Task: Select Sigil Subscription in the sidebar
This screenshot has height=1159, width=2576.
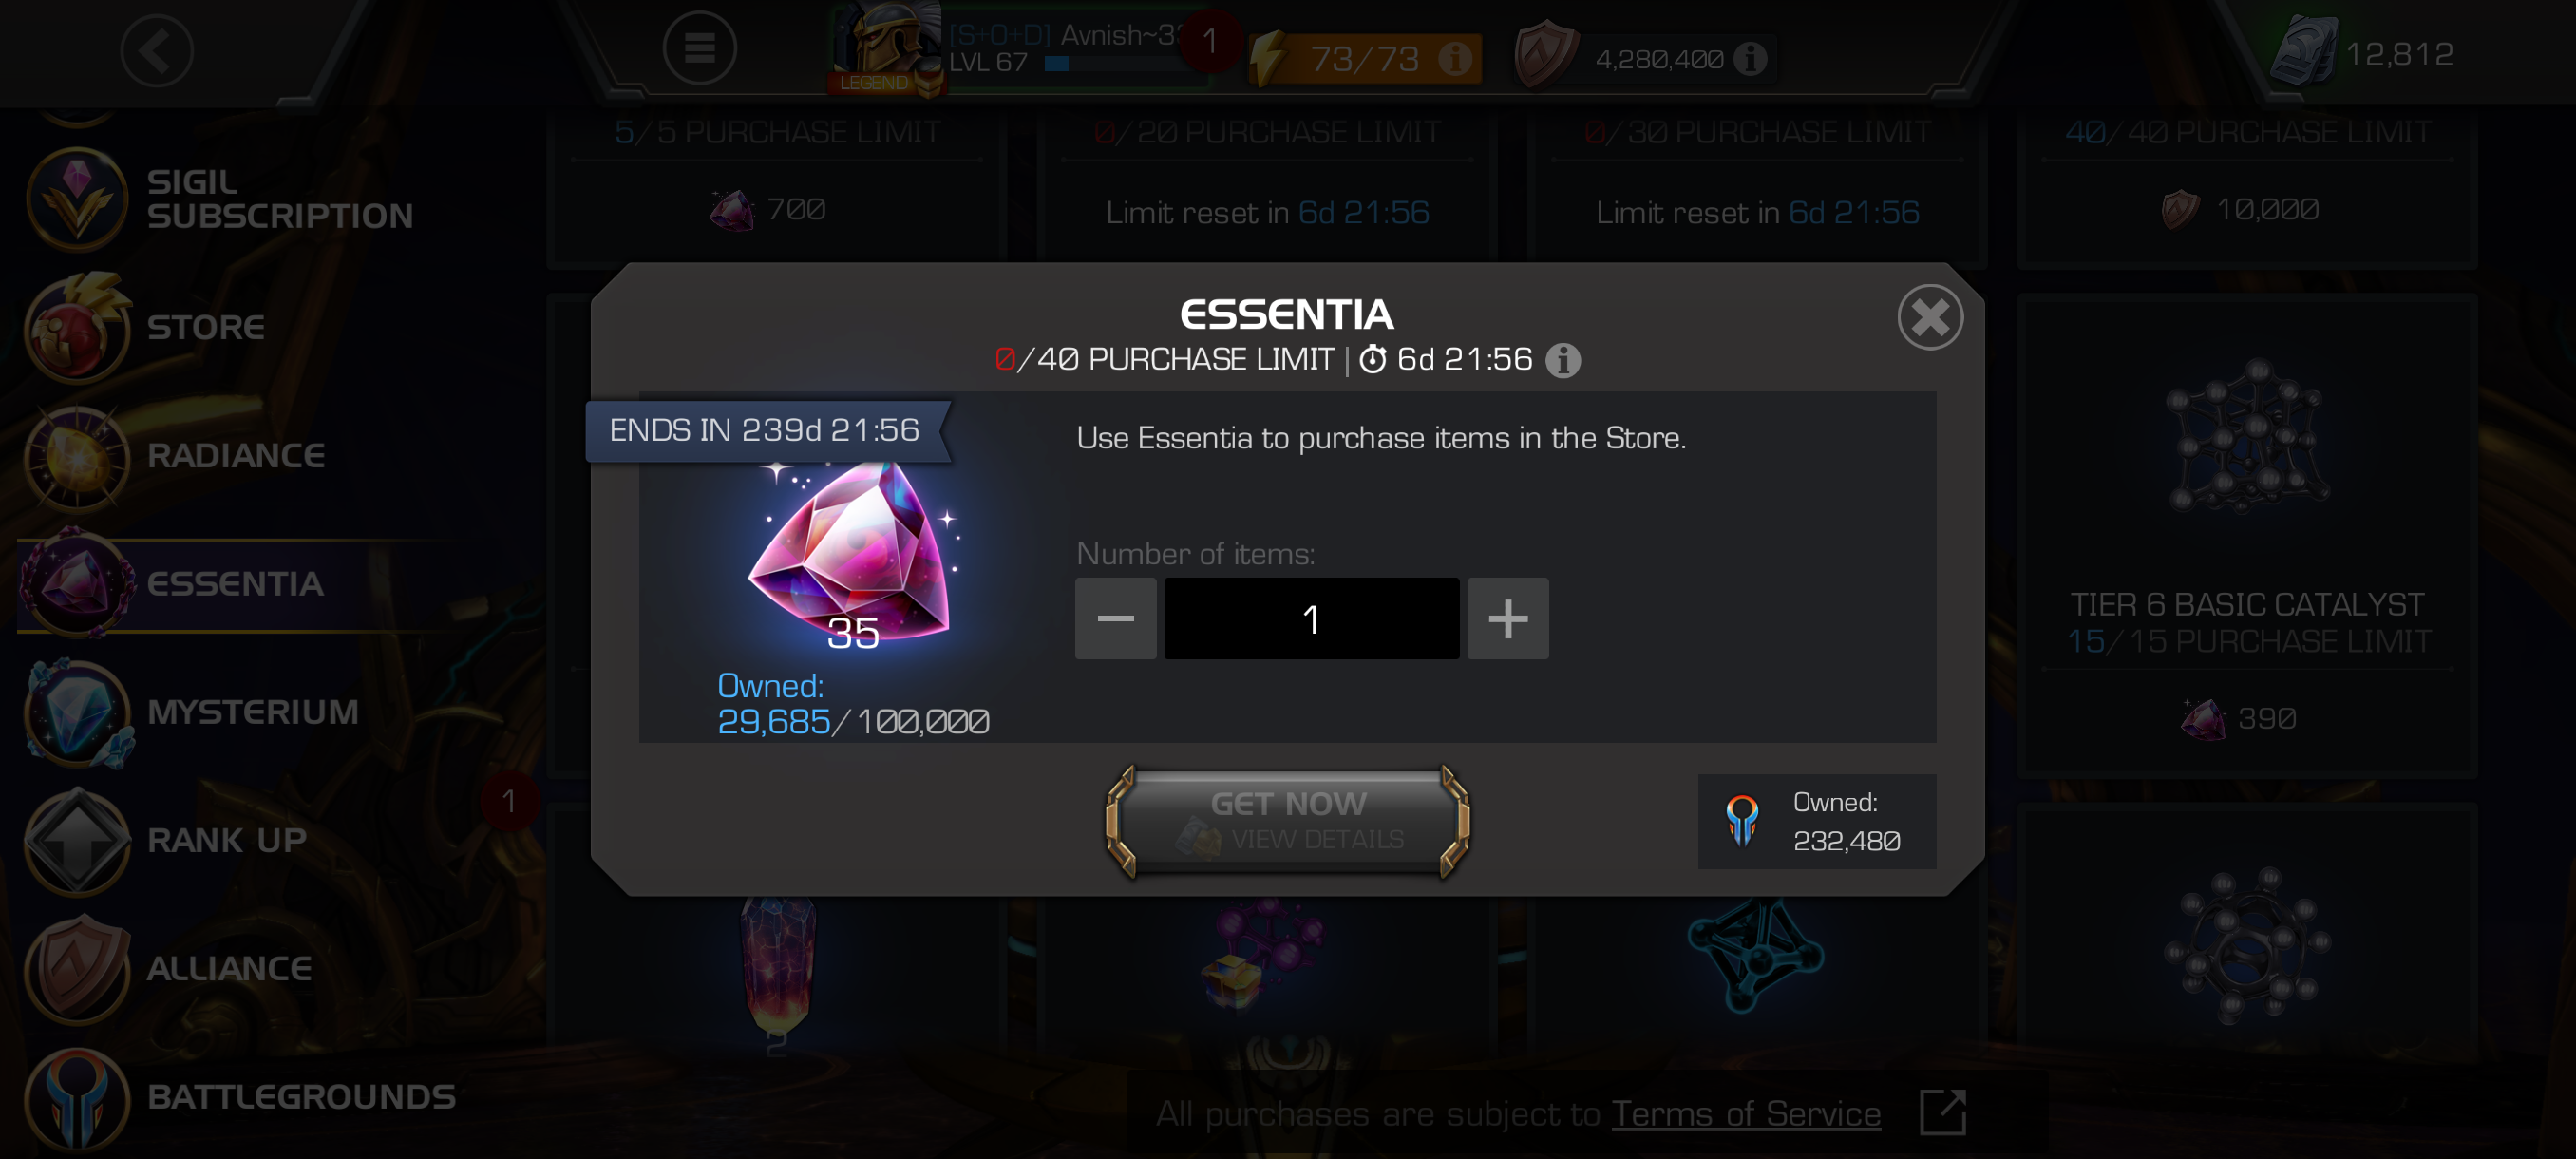Action: [220, 199]
